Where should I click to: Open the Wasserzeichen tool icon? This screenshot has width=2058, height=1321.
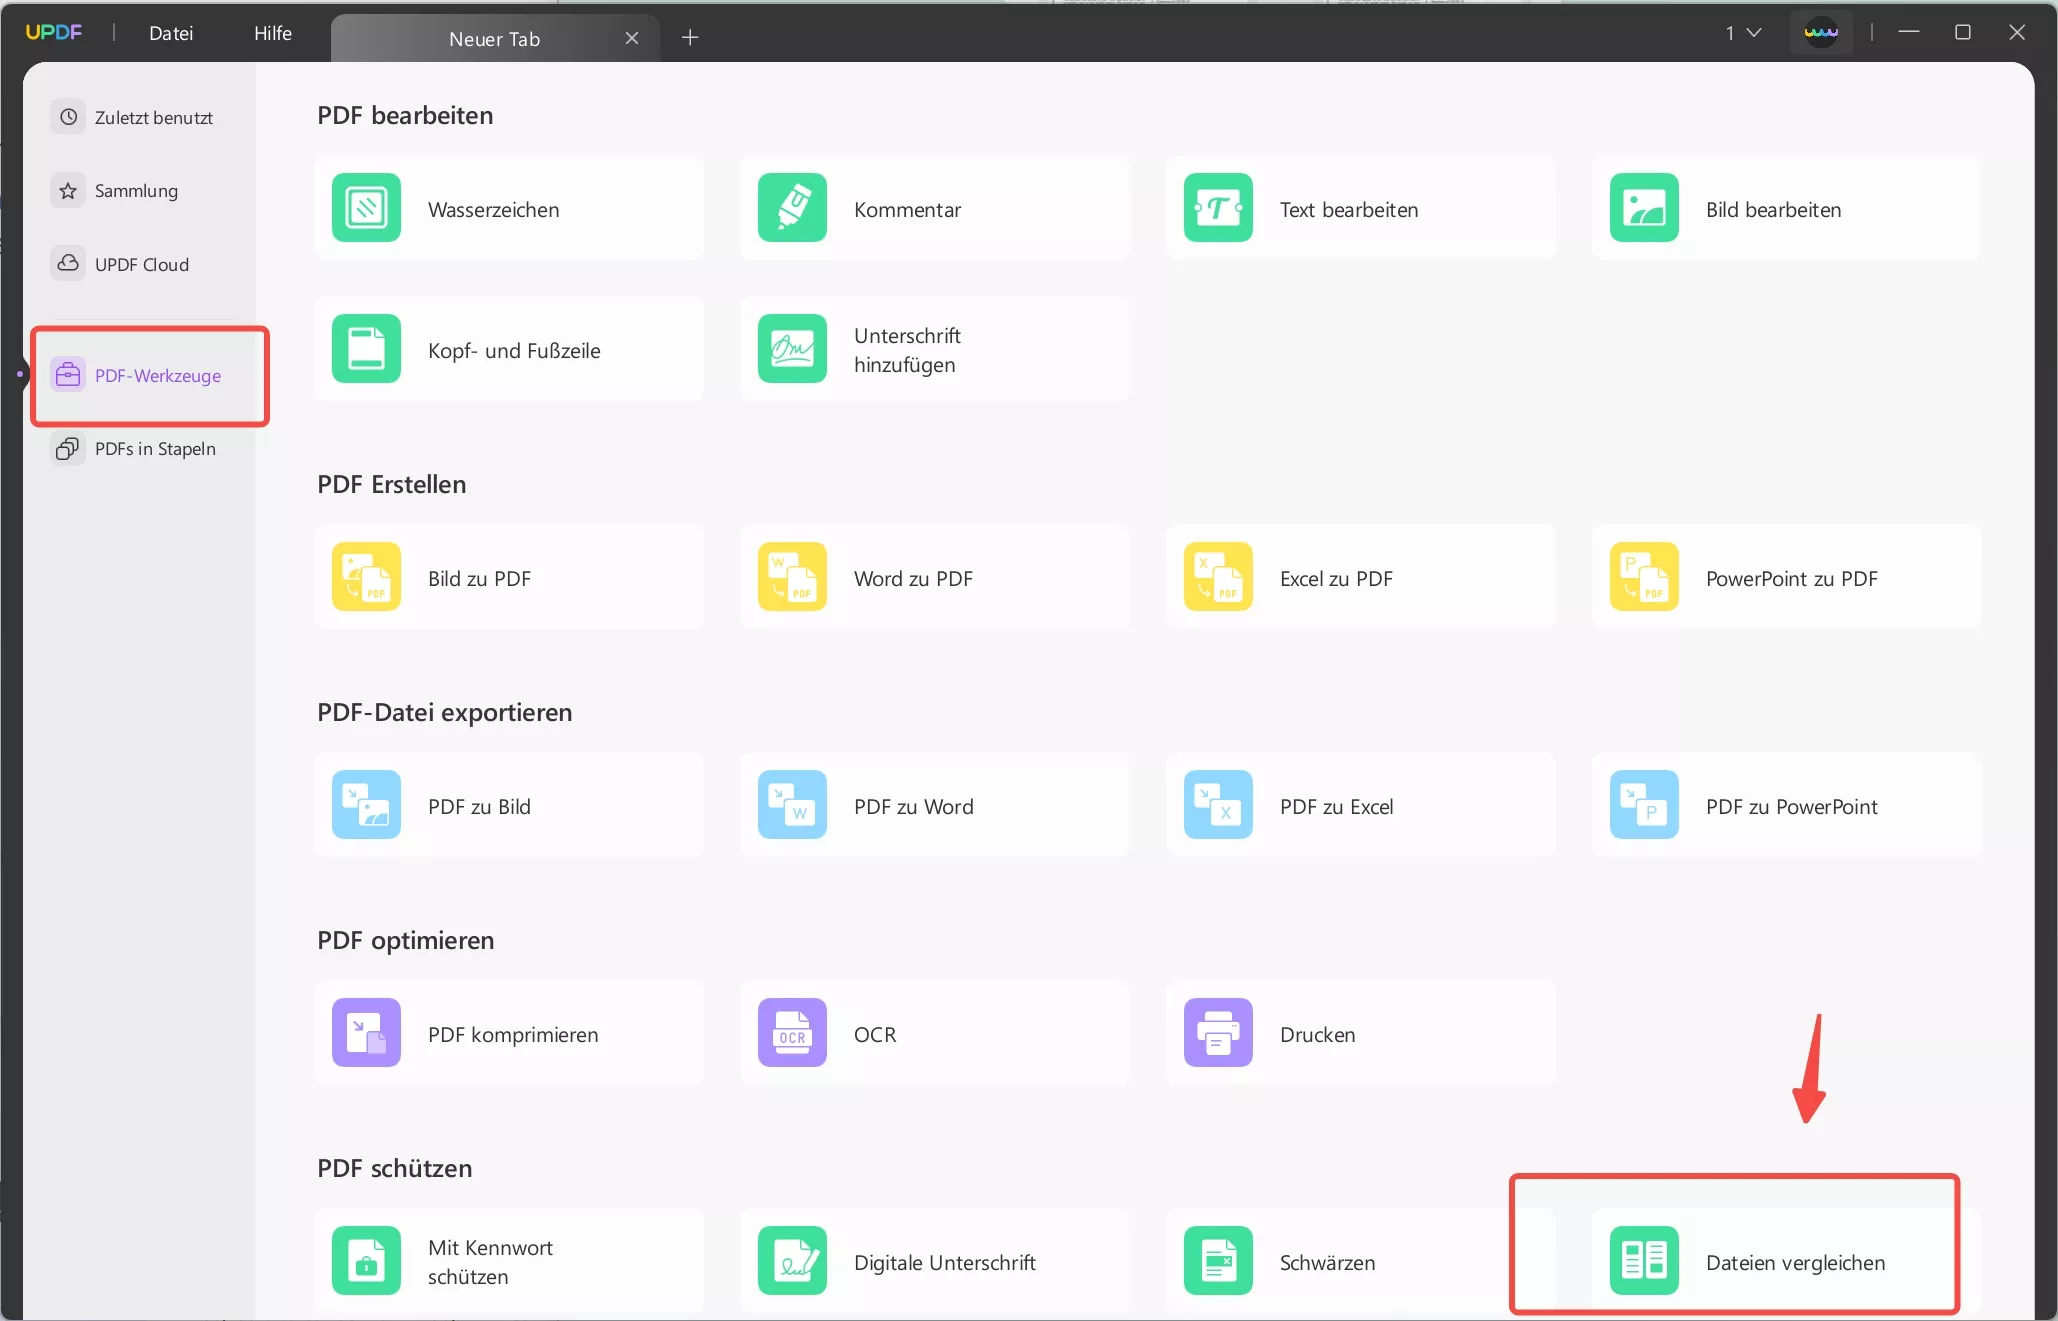tap(366, 208)
